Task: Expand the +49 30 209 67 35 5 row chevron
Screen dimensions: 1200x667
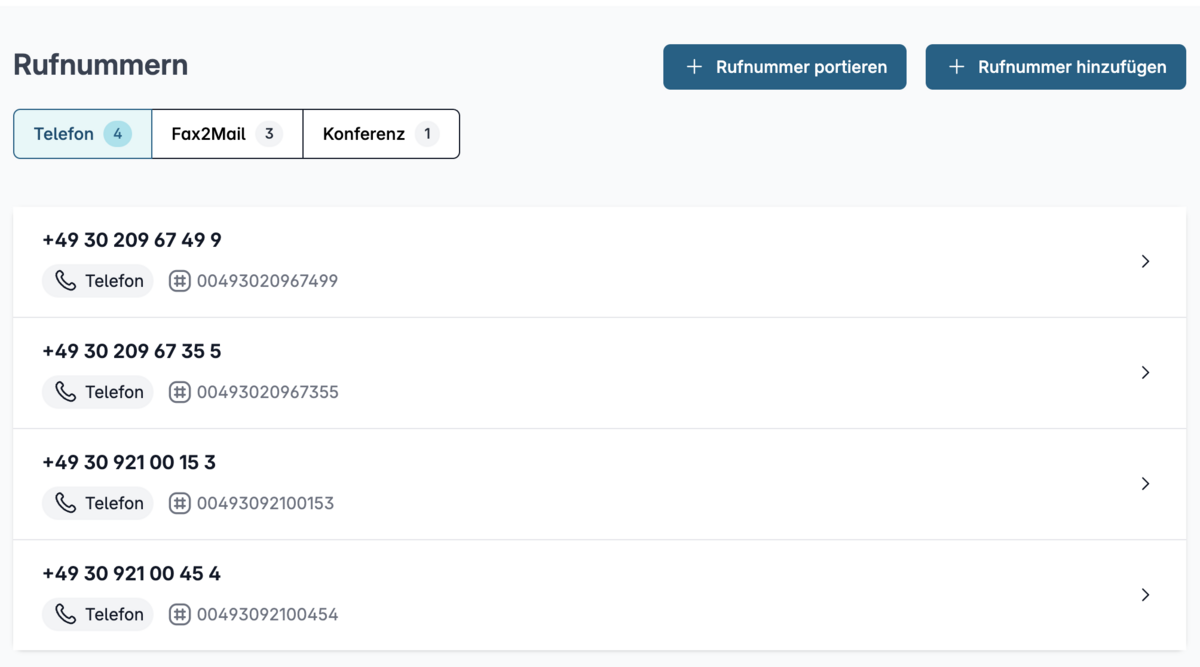Action: tap(1145, 373)
